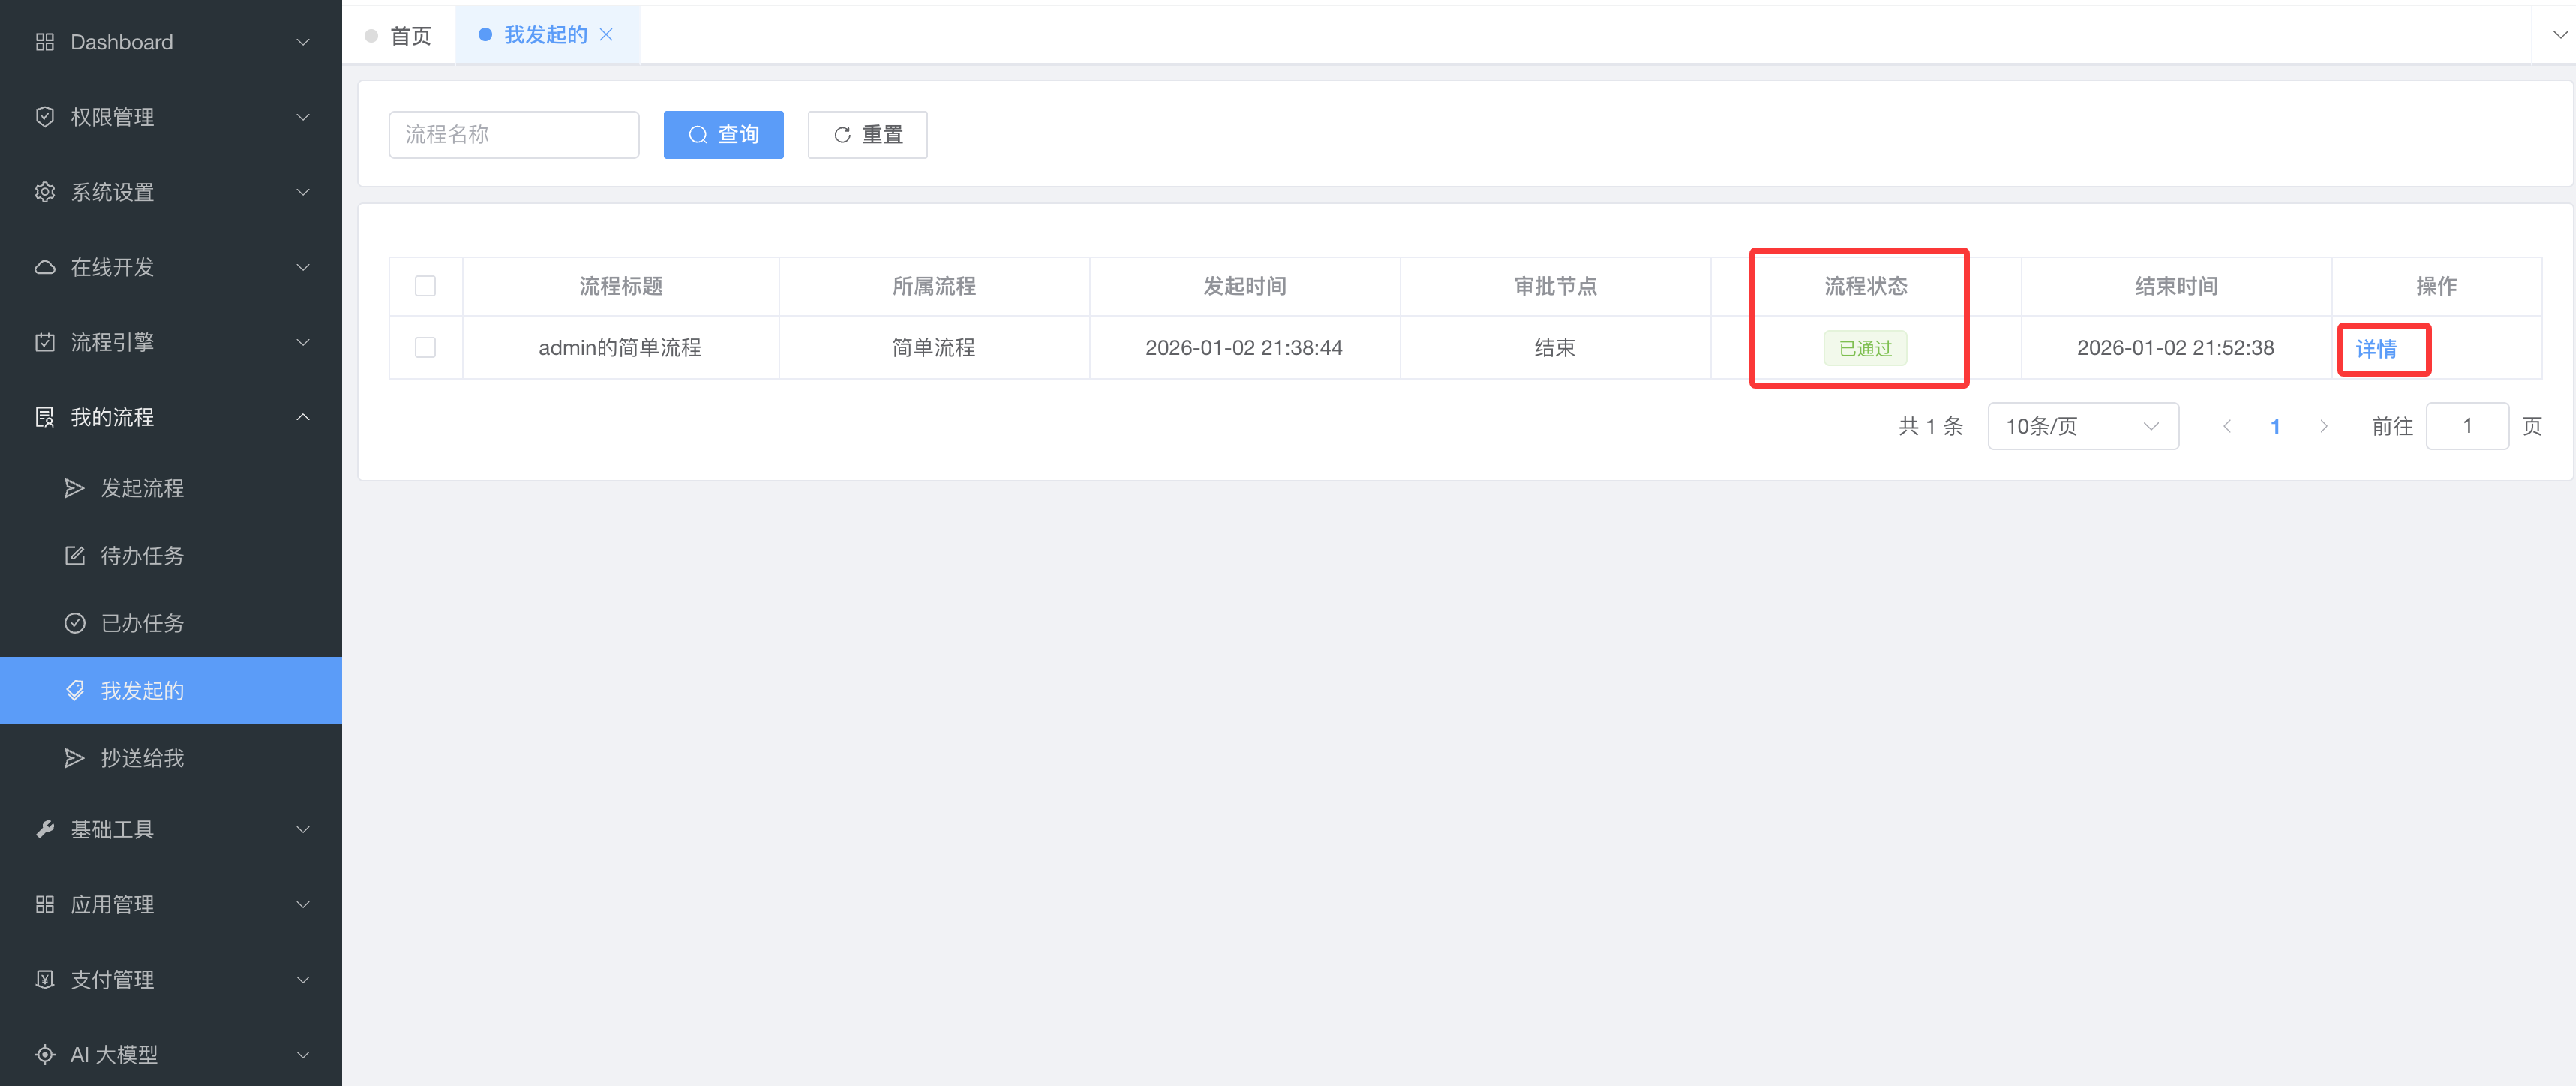2576x1086 pixels.
Task: Click the checkmark circle icon for 已办任务
Action: pyautogui.click(x=75, y=623)
